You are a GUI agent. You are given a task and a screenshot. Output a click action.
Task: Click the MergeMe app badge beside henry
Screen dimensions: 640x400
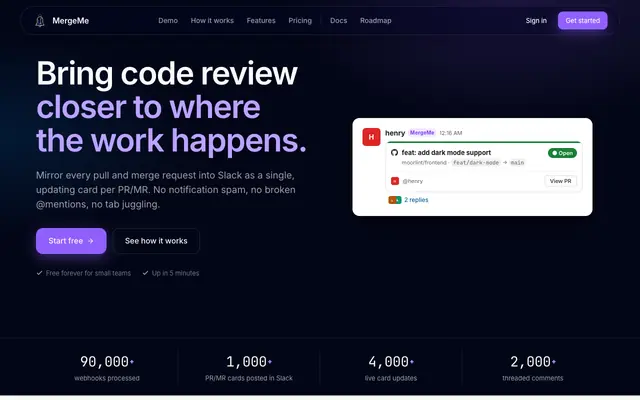[422, 133]
